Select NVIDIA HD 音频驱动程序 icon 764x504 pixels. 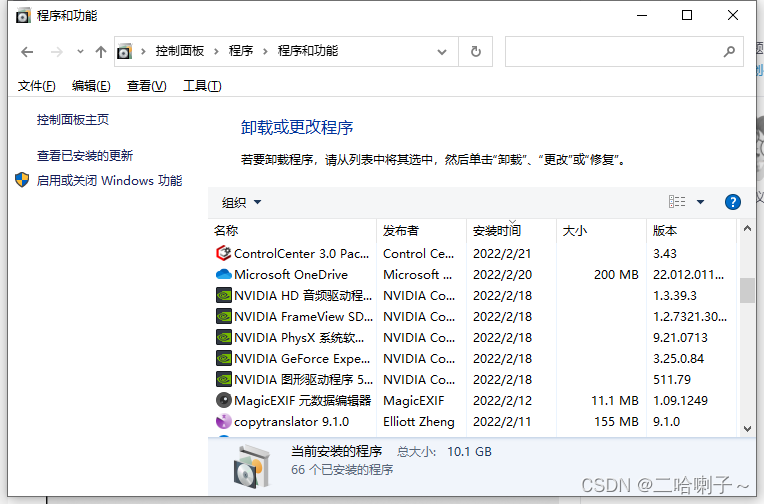click(x=224, y=295)
